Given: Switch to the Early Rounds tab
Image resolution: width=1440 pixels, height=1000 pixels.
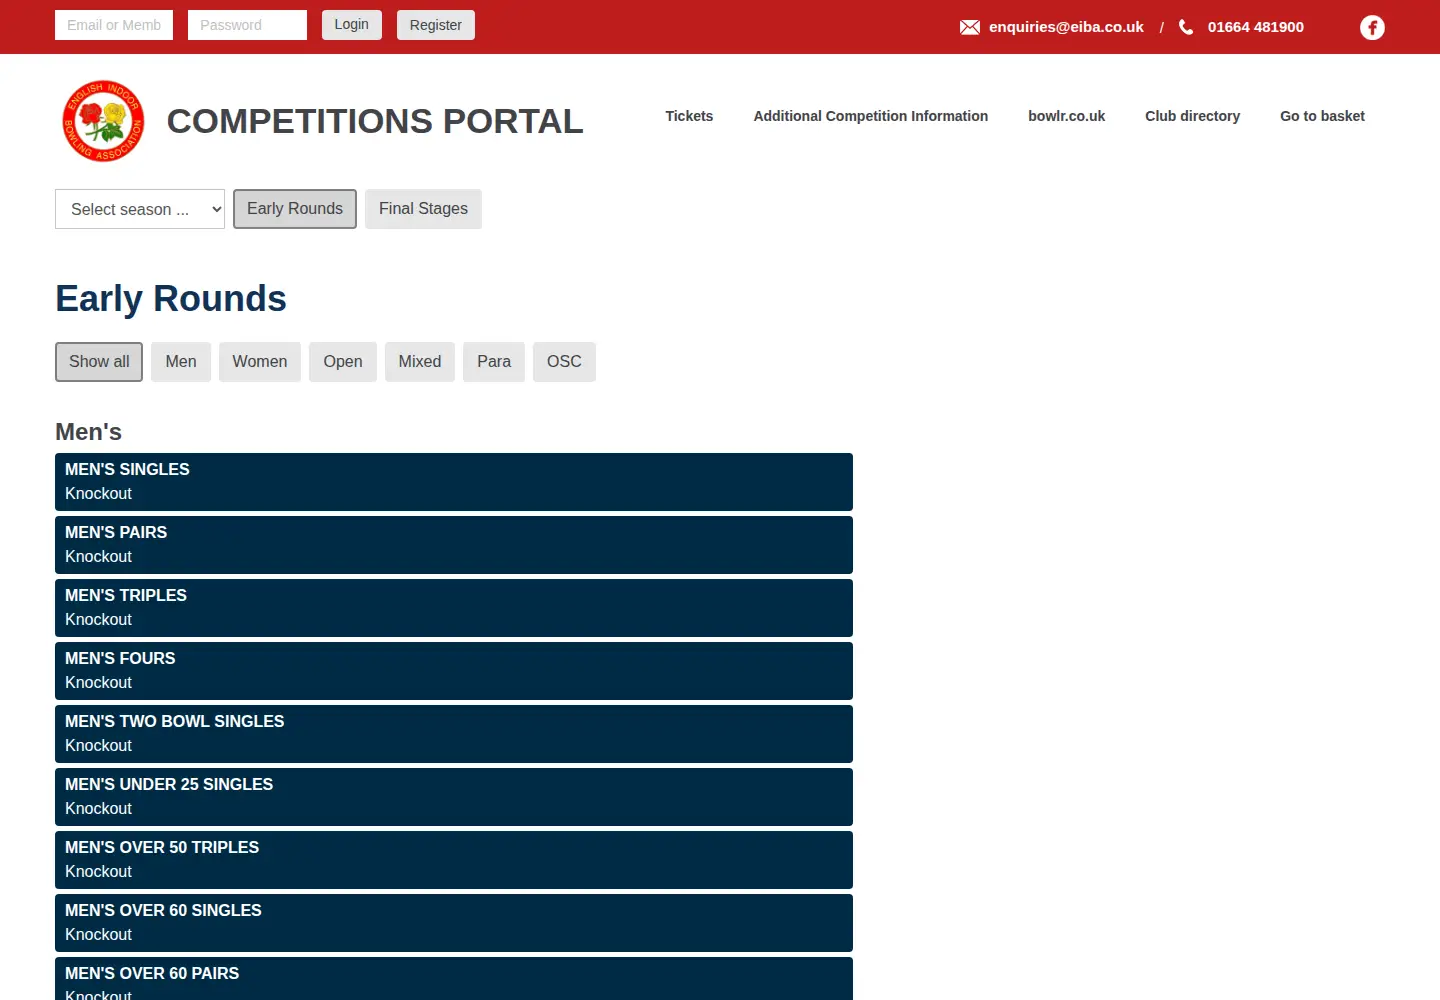Looking at the screenshot, I should pos(295,209).
